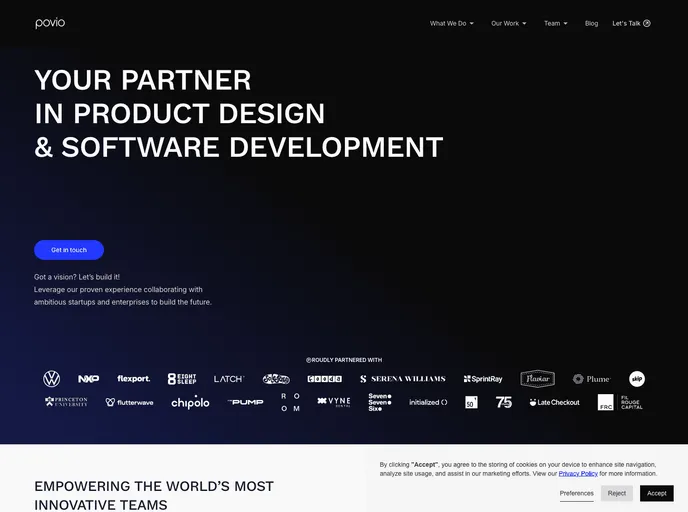Open the Team dropdown menu
688x512 pixels.
pos(555,23)
